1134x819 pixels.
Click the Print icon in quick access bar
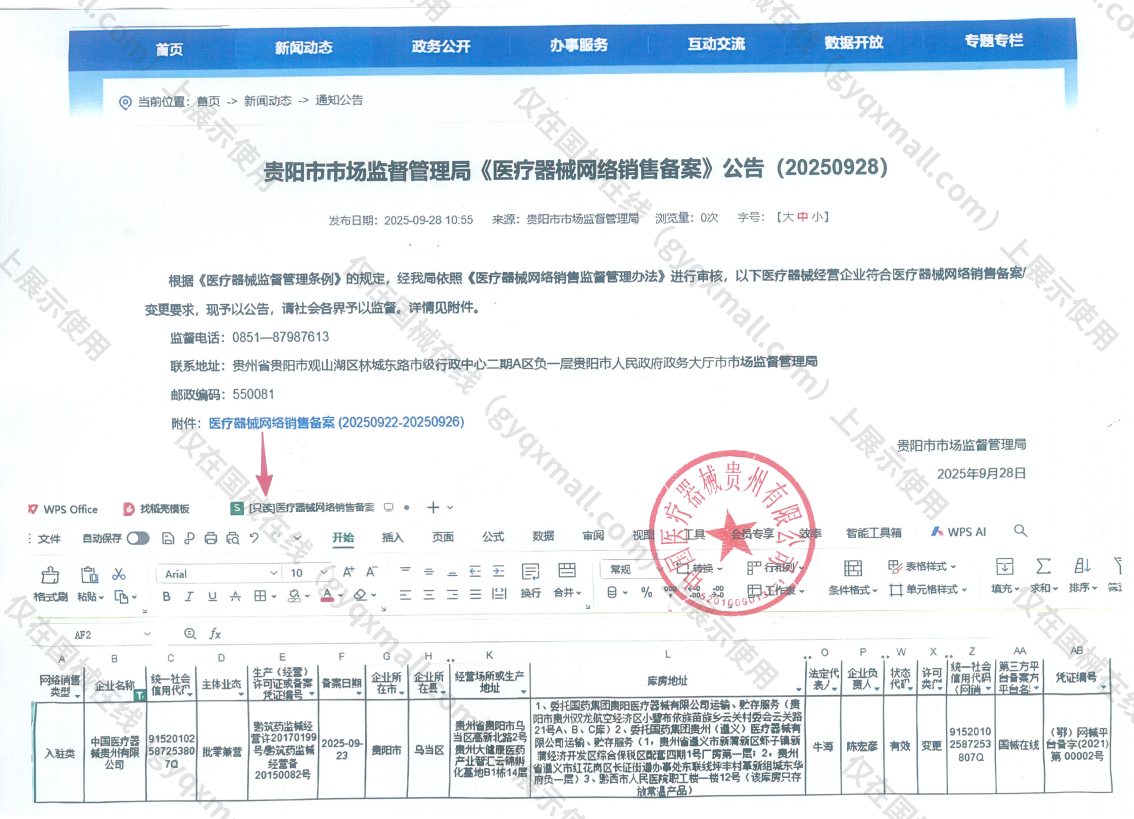210,538
